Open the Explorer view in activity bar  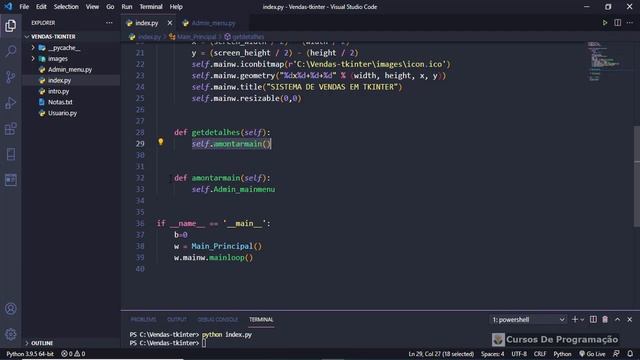coord(11,26)
